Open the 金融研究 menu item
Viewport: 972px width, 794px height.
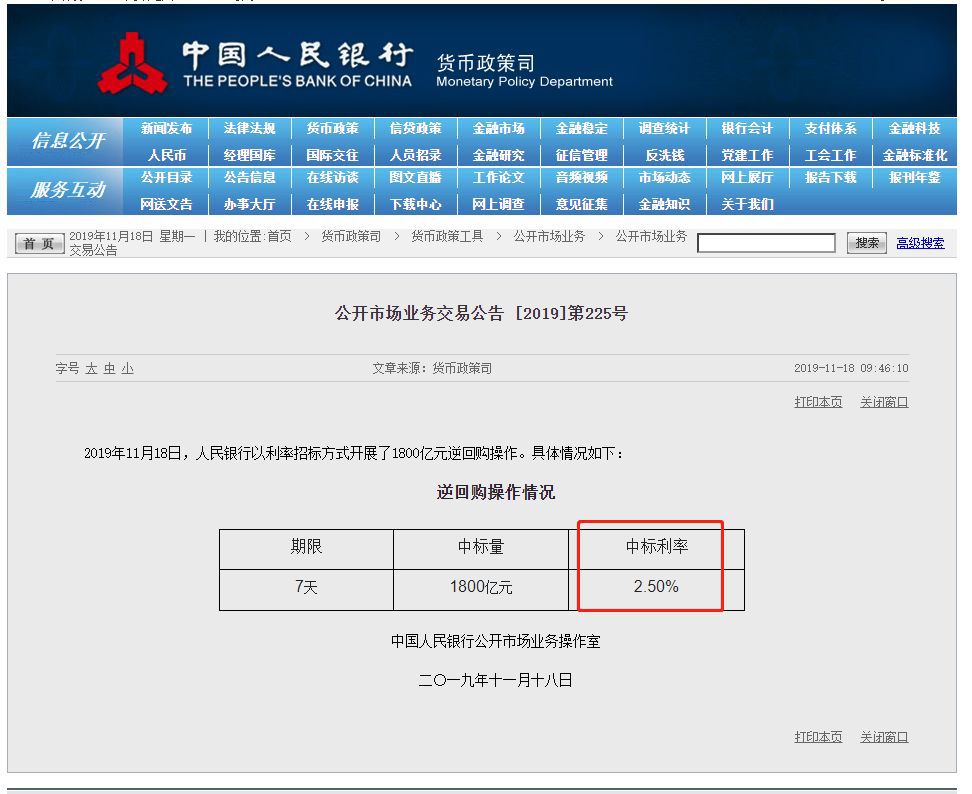498,156
